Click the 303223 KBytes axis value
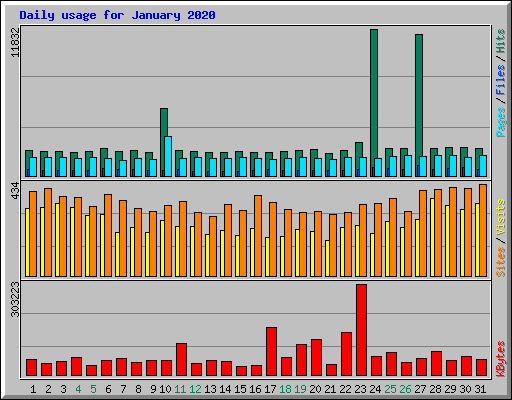The image size is (512, 400). [x=15, y=299]
